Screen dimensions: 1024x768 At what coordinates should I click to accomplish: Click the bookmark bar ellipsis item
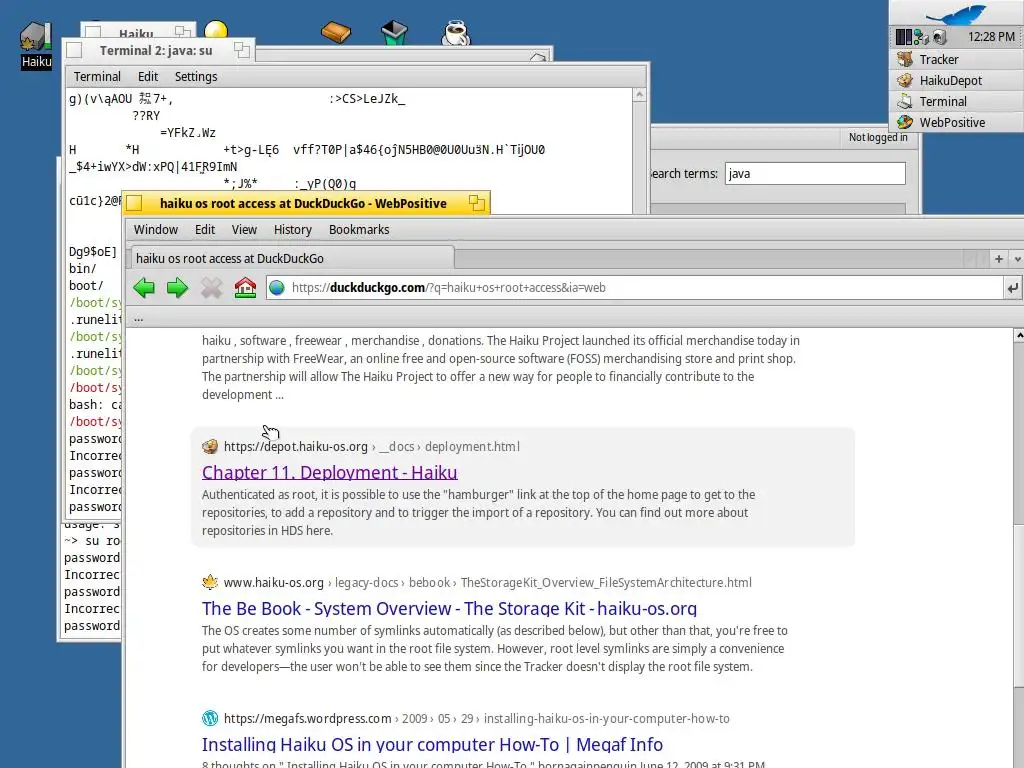[138, 319]
